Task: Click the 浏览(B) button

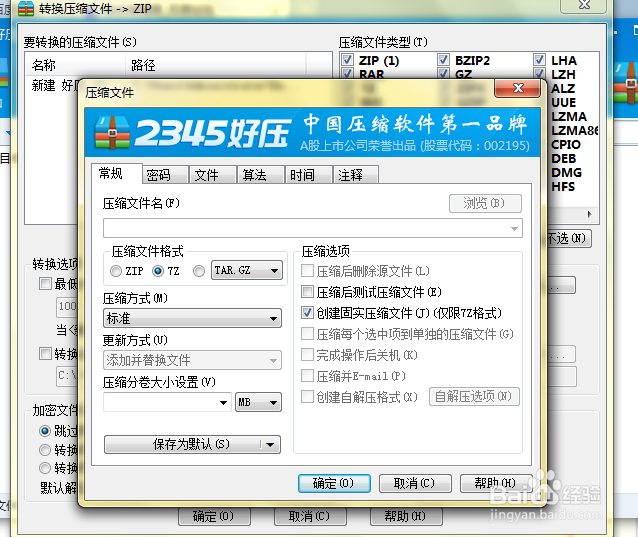Action: 485,203
